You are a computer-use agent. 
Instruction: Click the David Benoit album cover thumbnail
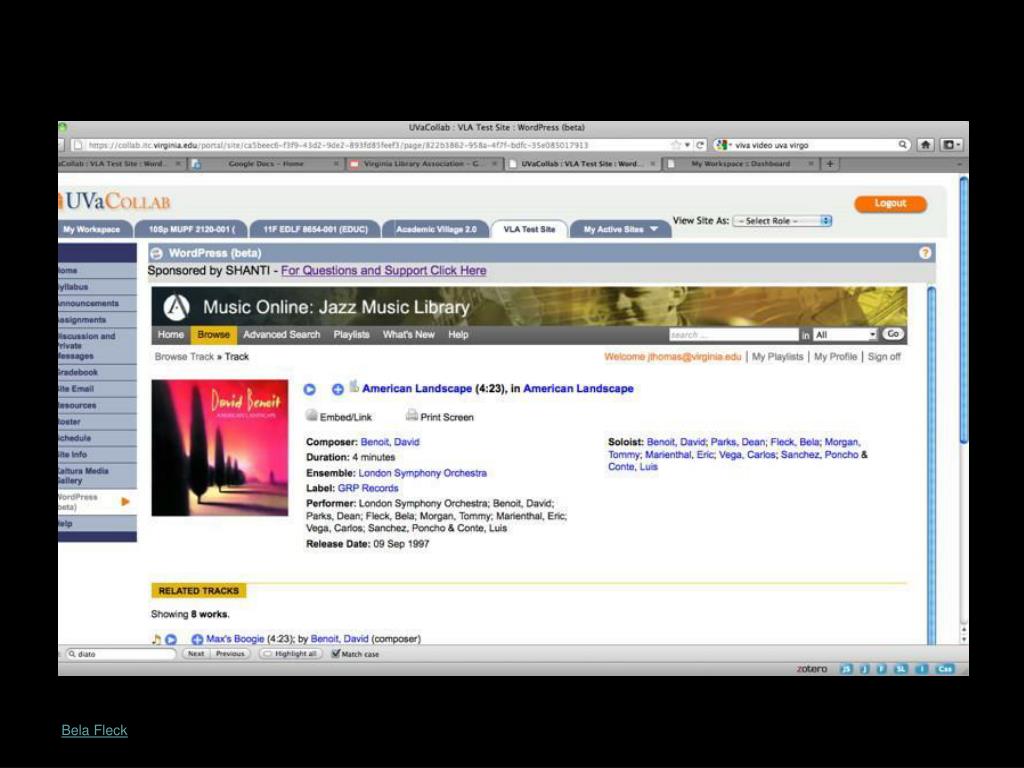point(220,448)
